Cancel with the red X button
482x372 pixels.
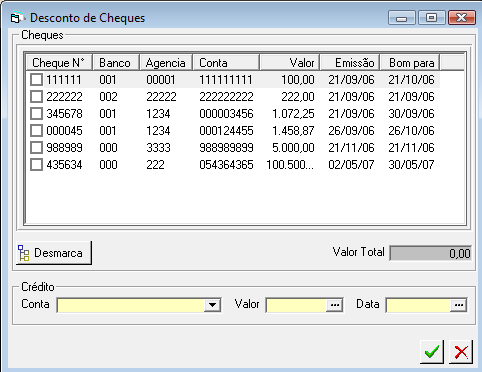(461, 352)
